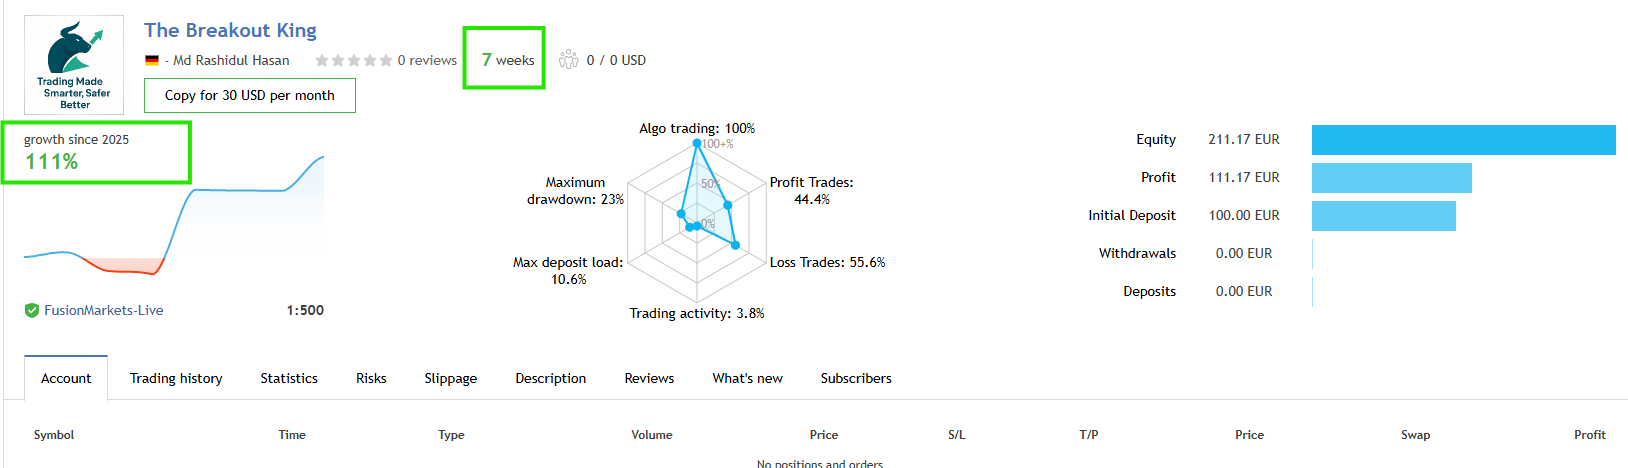Open the Statistics tab
The width and height of the screenshot is (1628, 468).
[289, 378]
